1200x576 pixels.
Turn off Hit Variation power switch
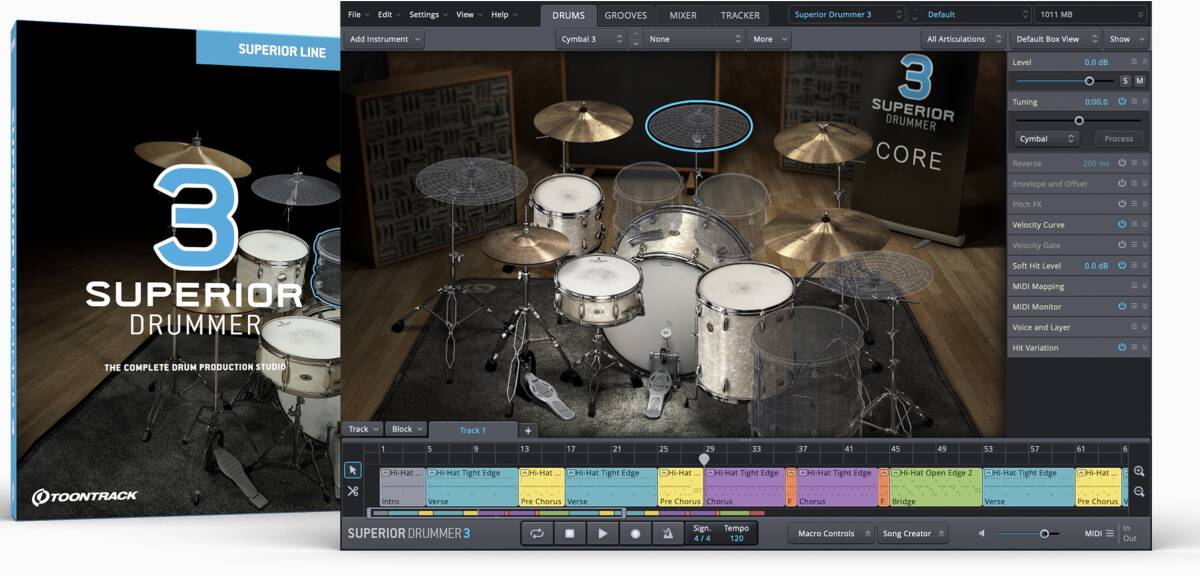1121,347
